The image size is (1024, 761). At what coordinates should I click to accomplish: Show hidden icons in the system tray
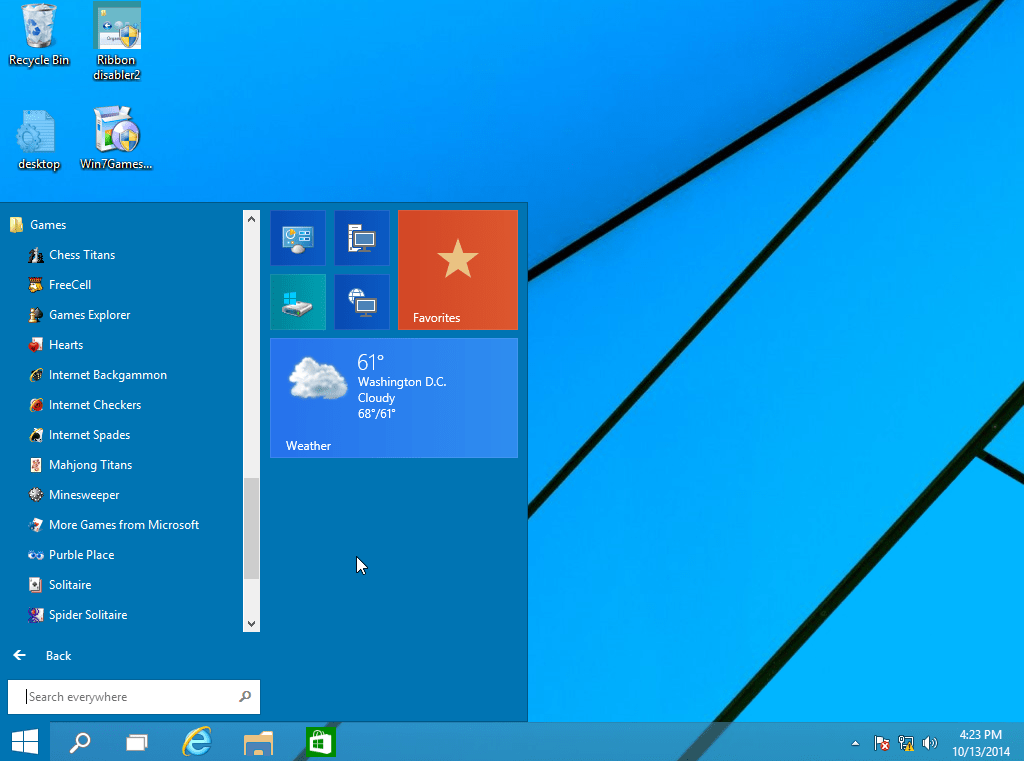point(854,743)
